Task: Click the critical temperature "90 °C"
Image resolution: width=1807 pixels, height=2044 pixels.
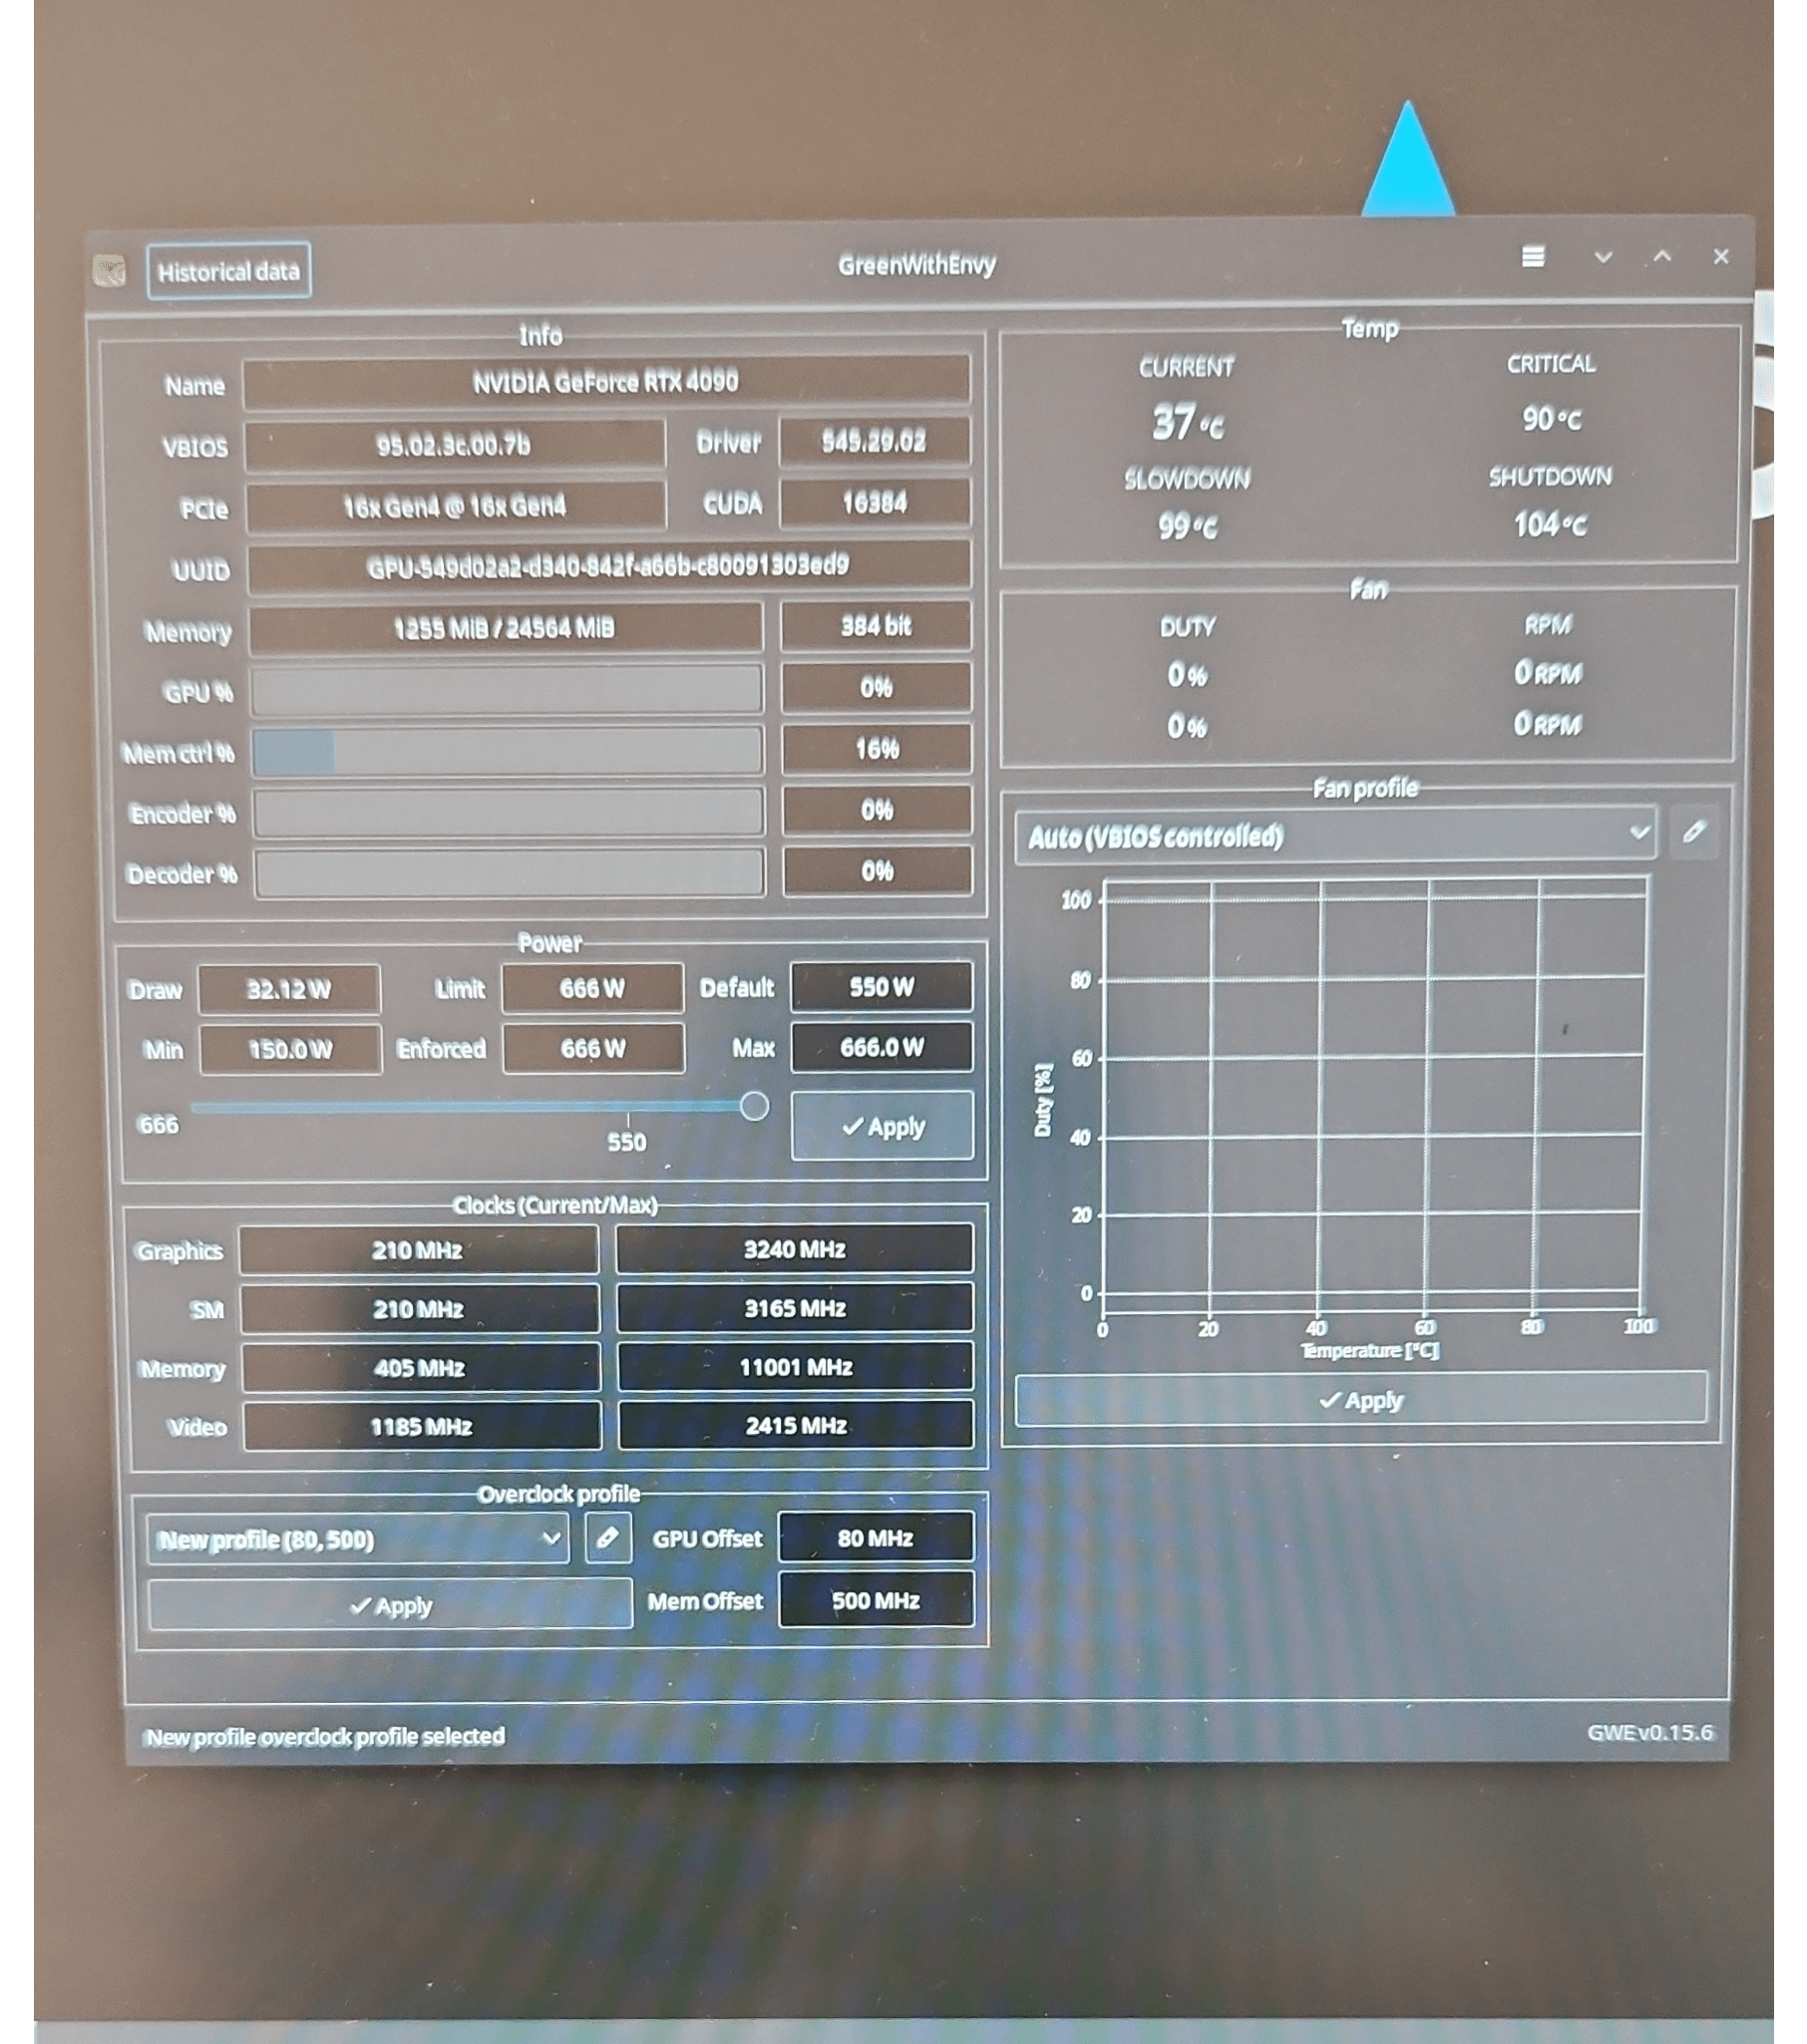Action: pyautogui.click(x=1552, y=419)
